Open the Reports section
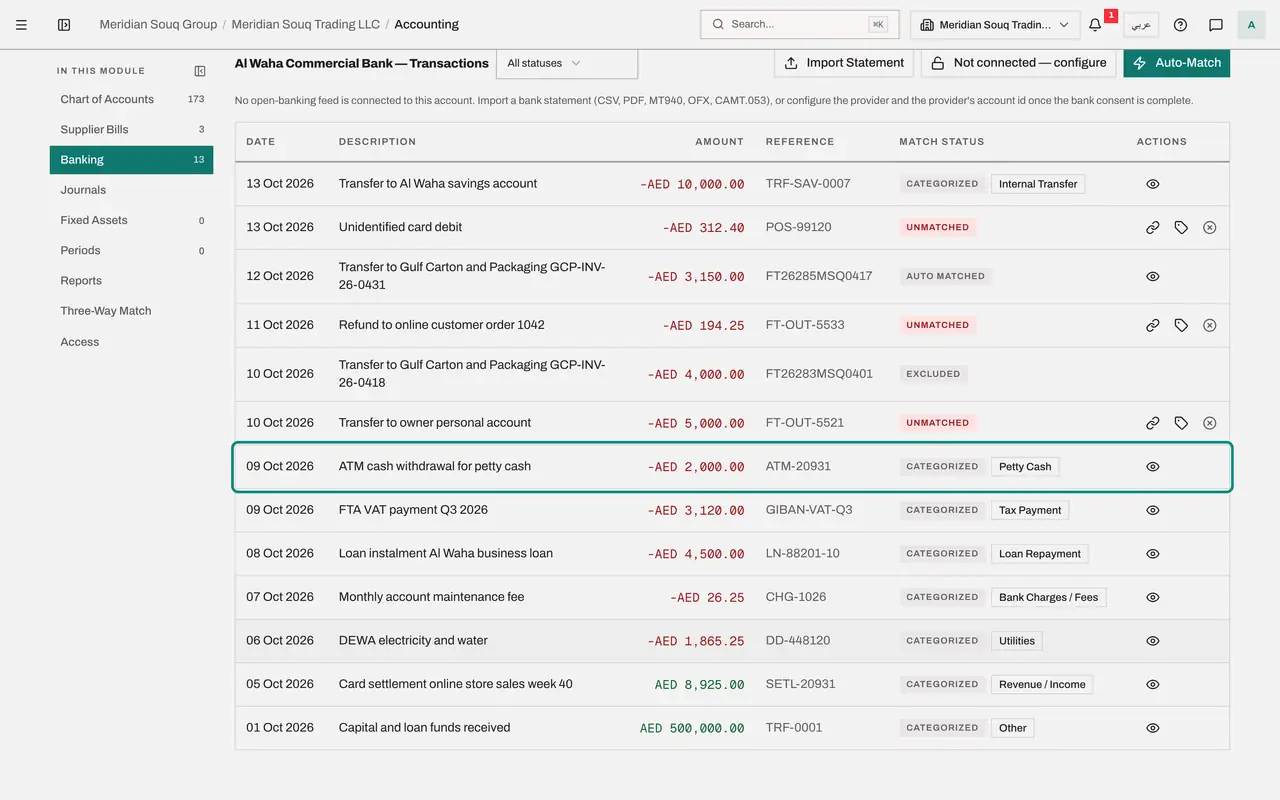The height and width of the screenshot is (800, 1280). tap(131, 281)
